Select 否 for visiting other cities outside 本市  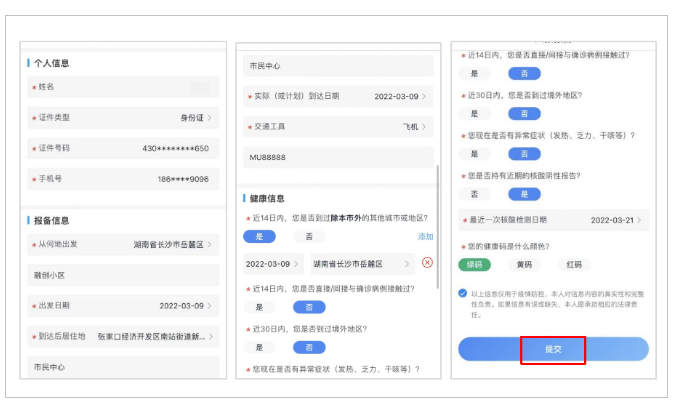pos(308,237)
